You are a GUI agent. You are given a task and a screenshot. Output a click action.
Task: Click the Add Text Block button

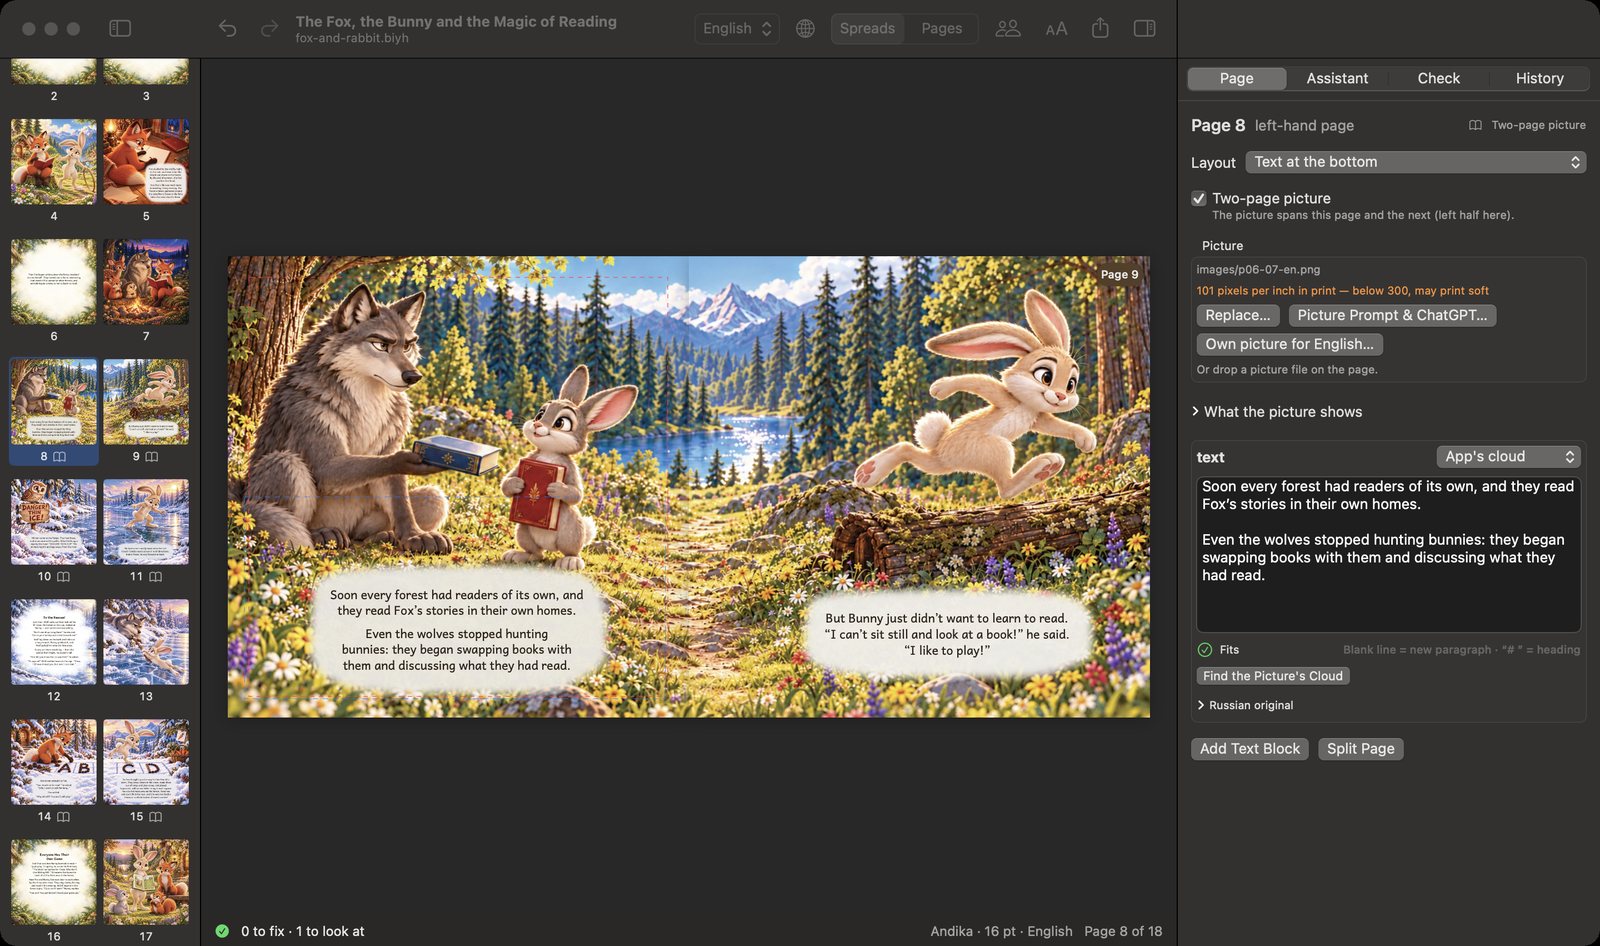(x=1250, y=749)
